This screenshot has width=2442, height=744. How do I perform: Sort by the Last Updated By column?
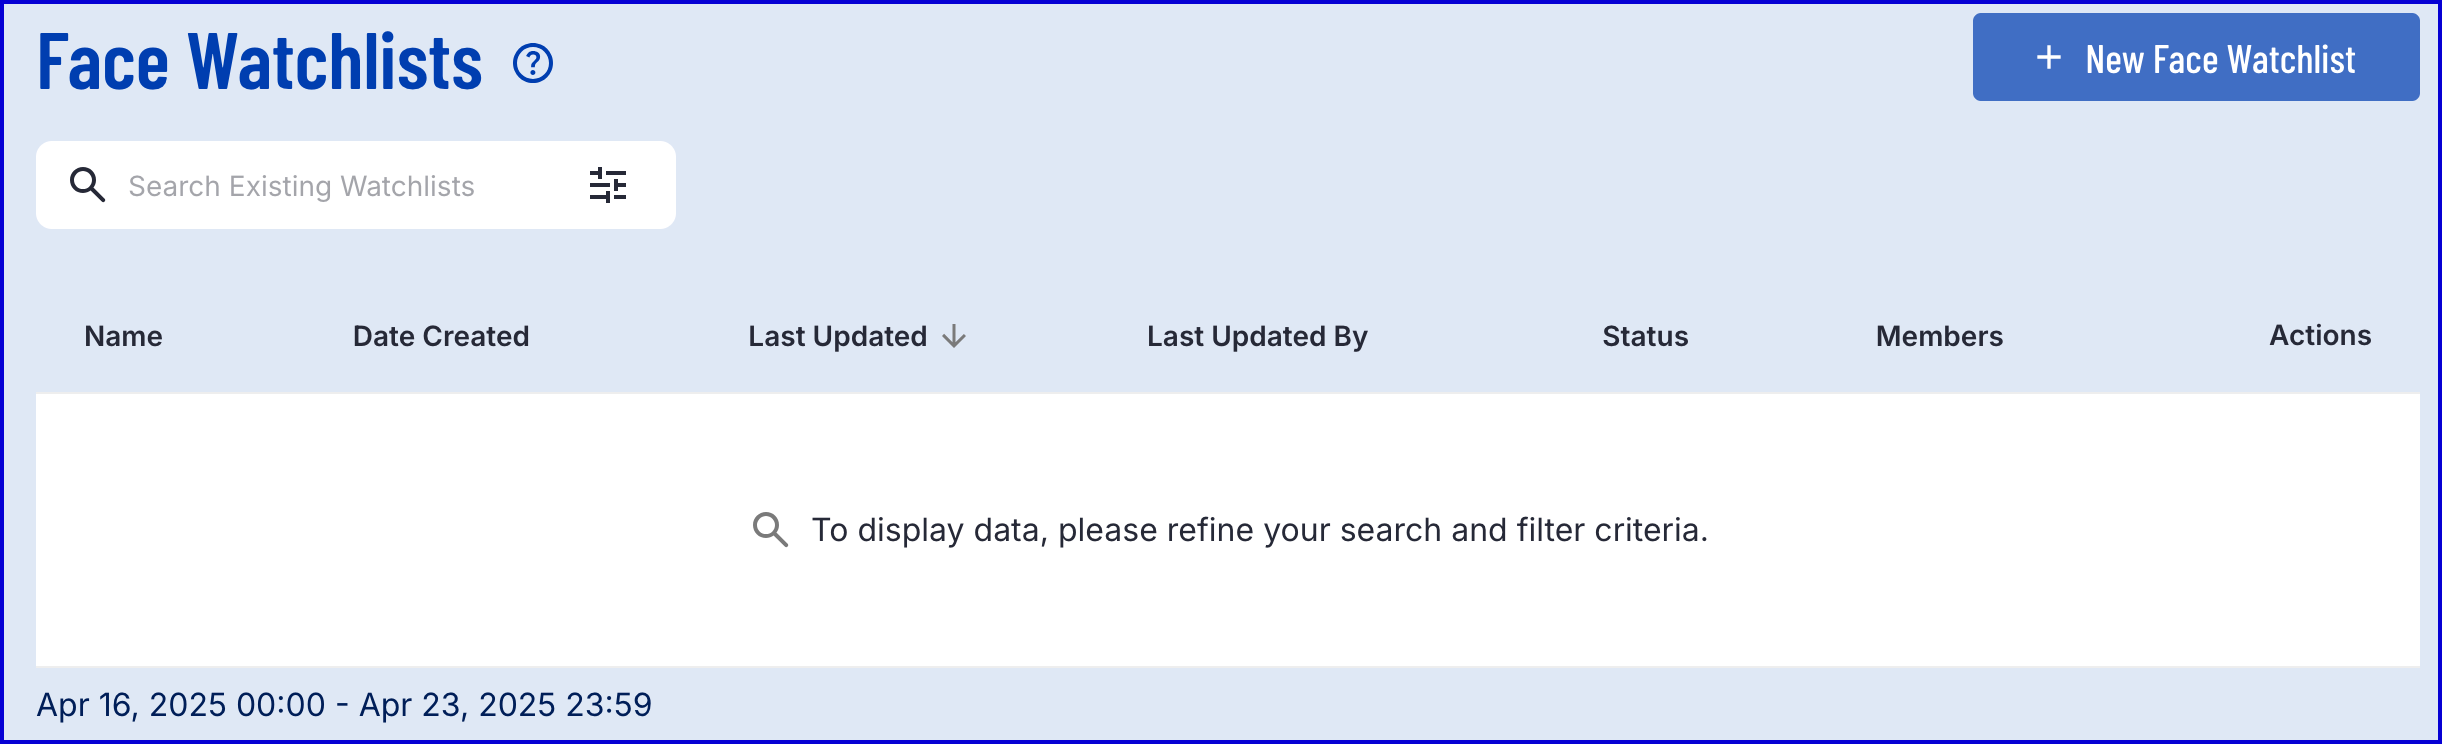pos(1257,337)
